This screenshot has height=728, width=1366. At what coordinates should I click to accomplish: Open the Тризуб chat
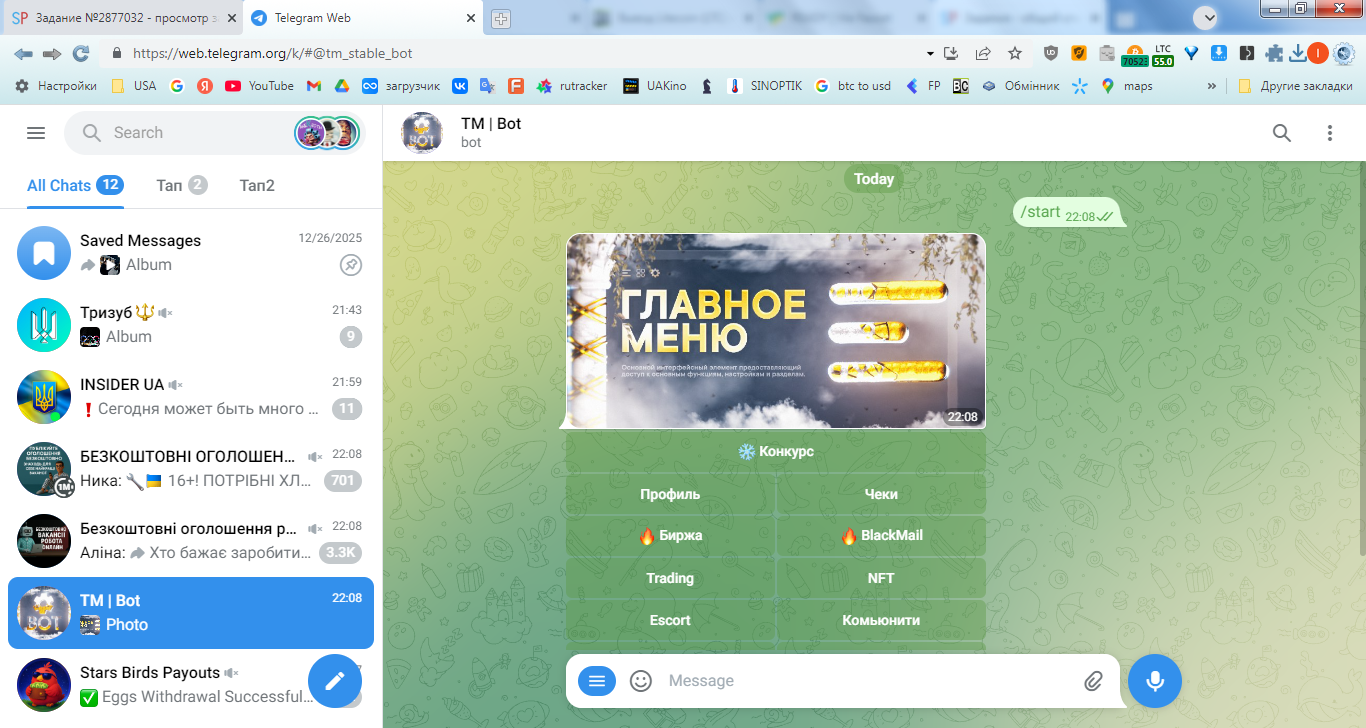point(191,325)
